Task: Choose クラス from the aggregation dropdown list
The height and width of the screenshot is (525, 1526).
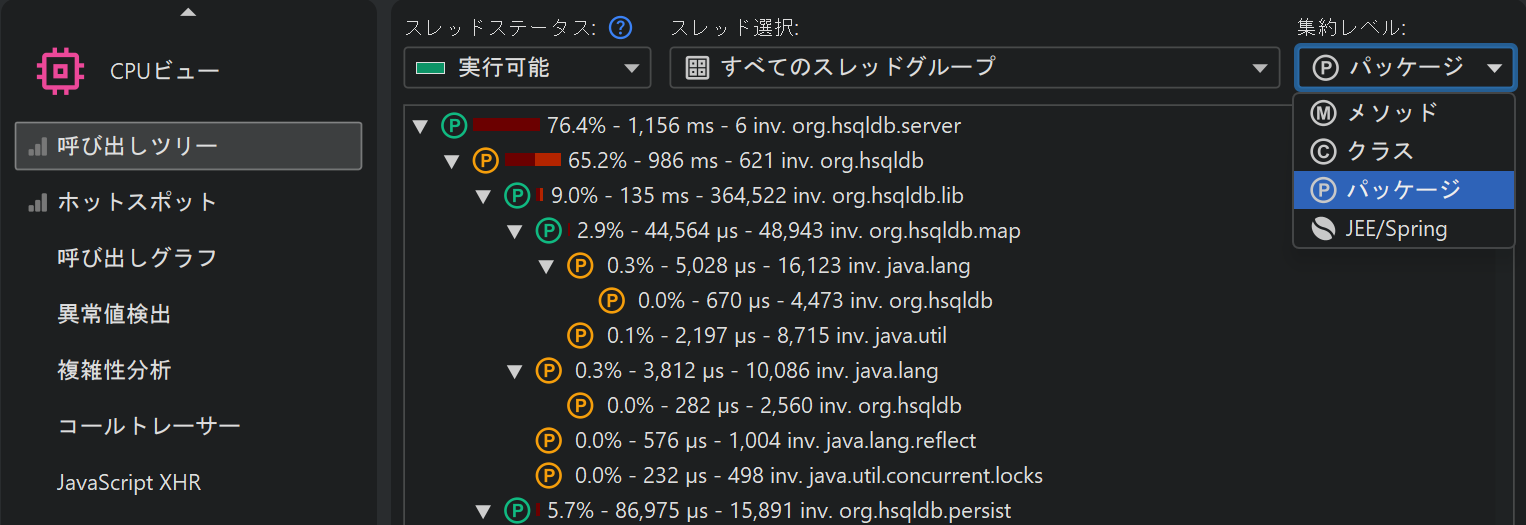Action: click(1380, 151)
